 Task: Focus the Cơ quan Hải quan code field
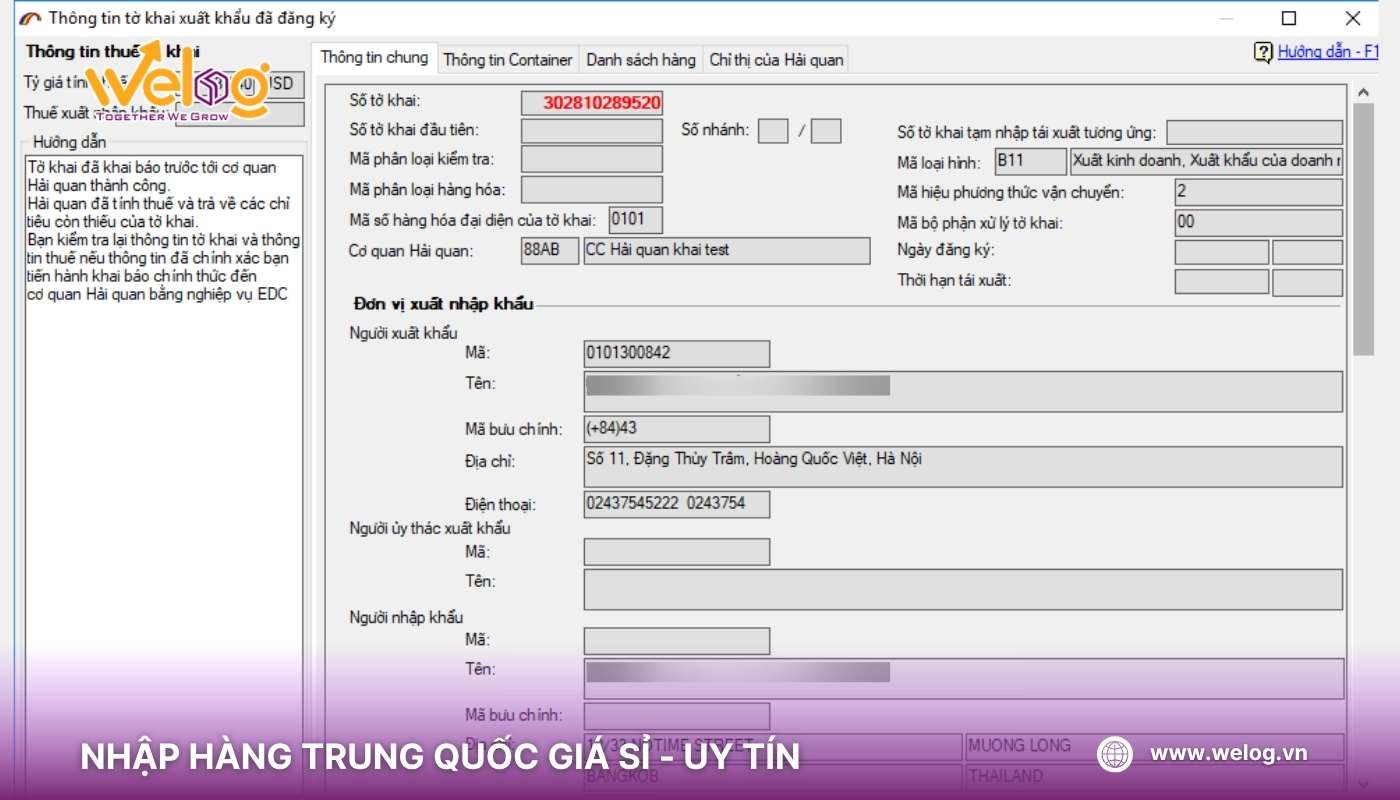coord(549,250)
